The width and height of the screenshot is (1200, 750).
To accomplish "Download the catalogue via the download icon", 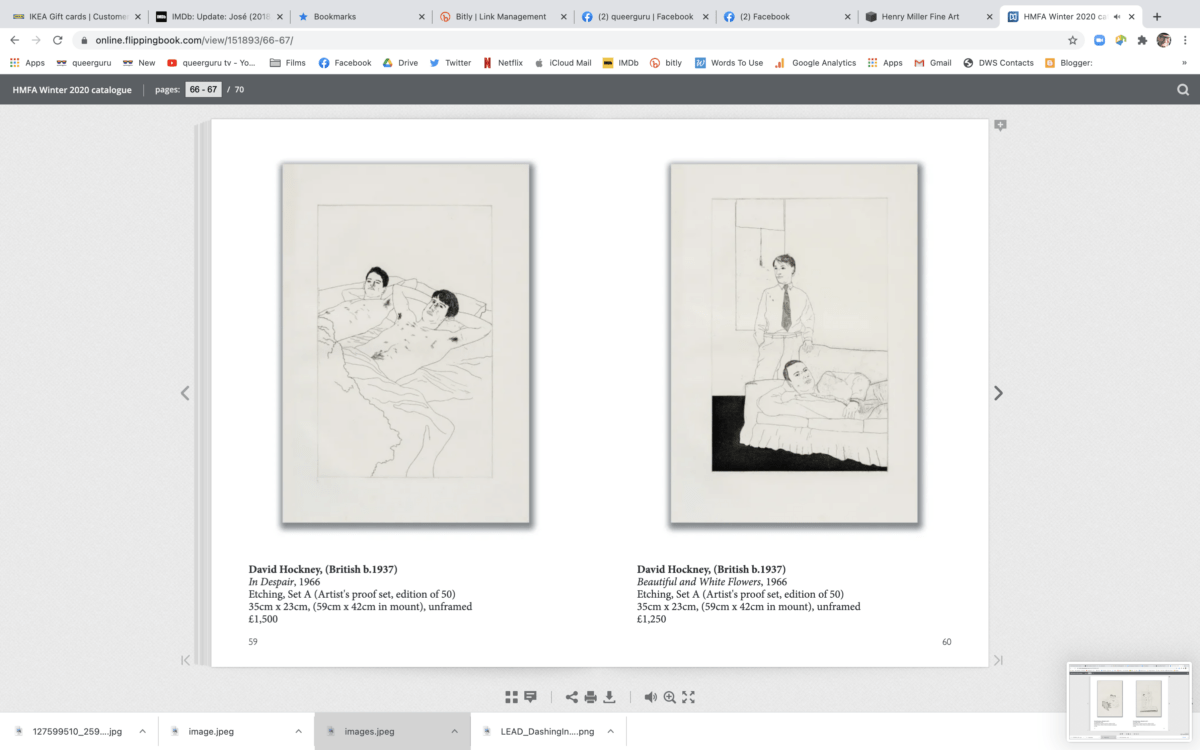I will click(609, 697).
